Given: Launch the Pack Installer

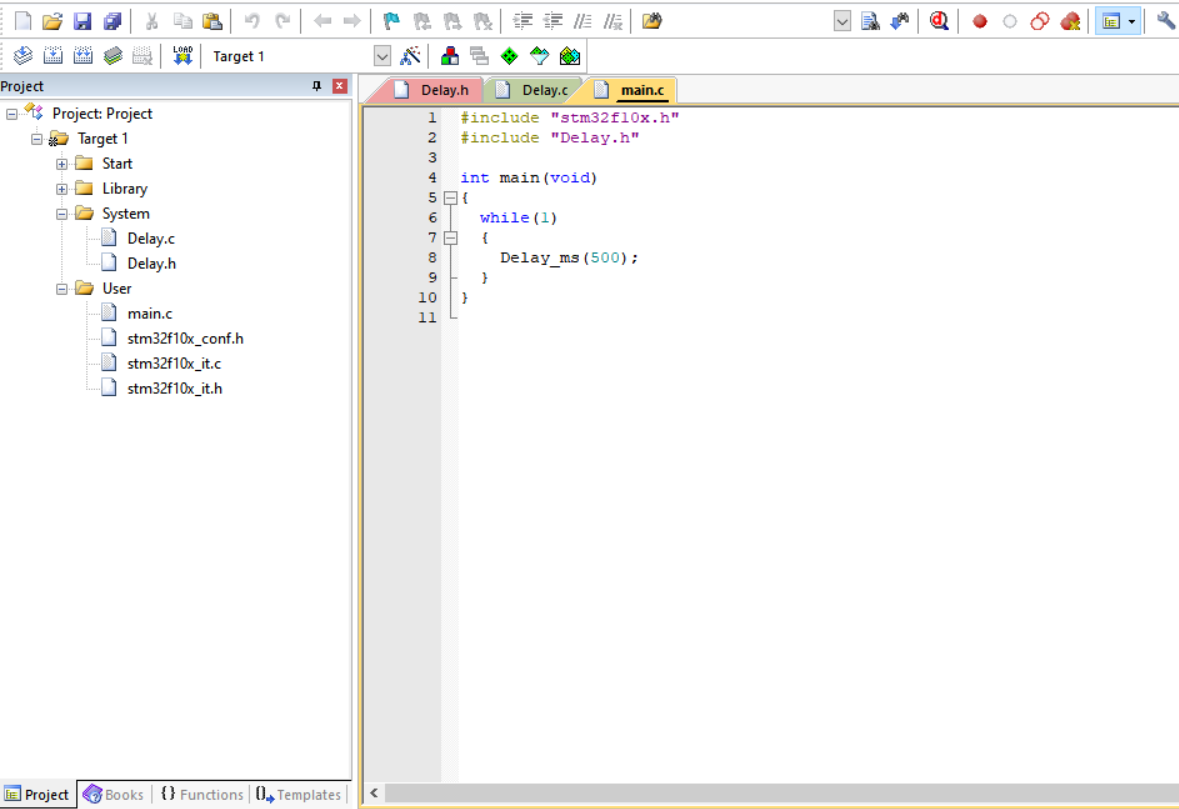Looking at the screenshot, I should (570, 56).
